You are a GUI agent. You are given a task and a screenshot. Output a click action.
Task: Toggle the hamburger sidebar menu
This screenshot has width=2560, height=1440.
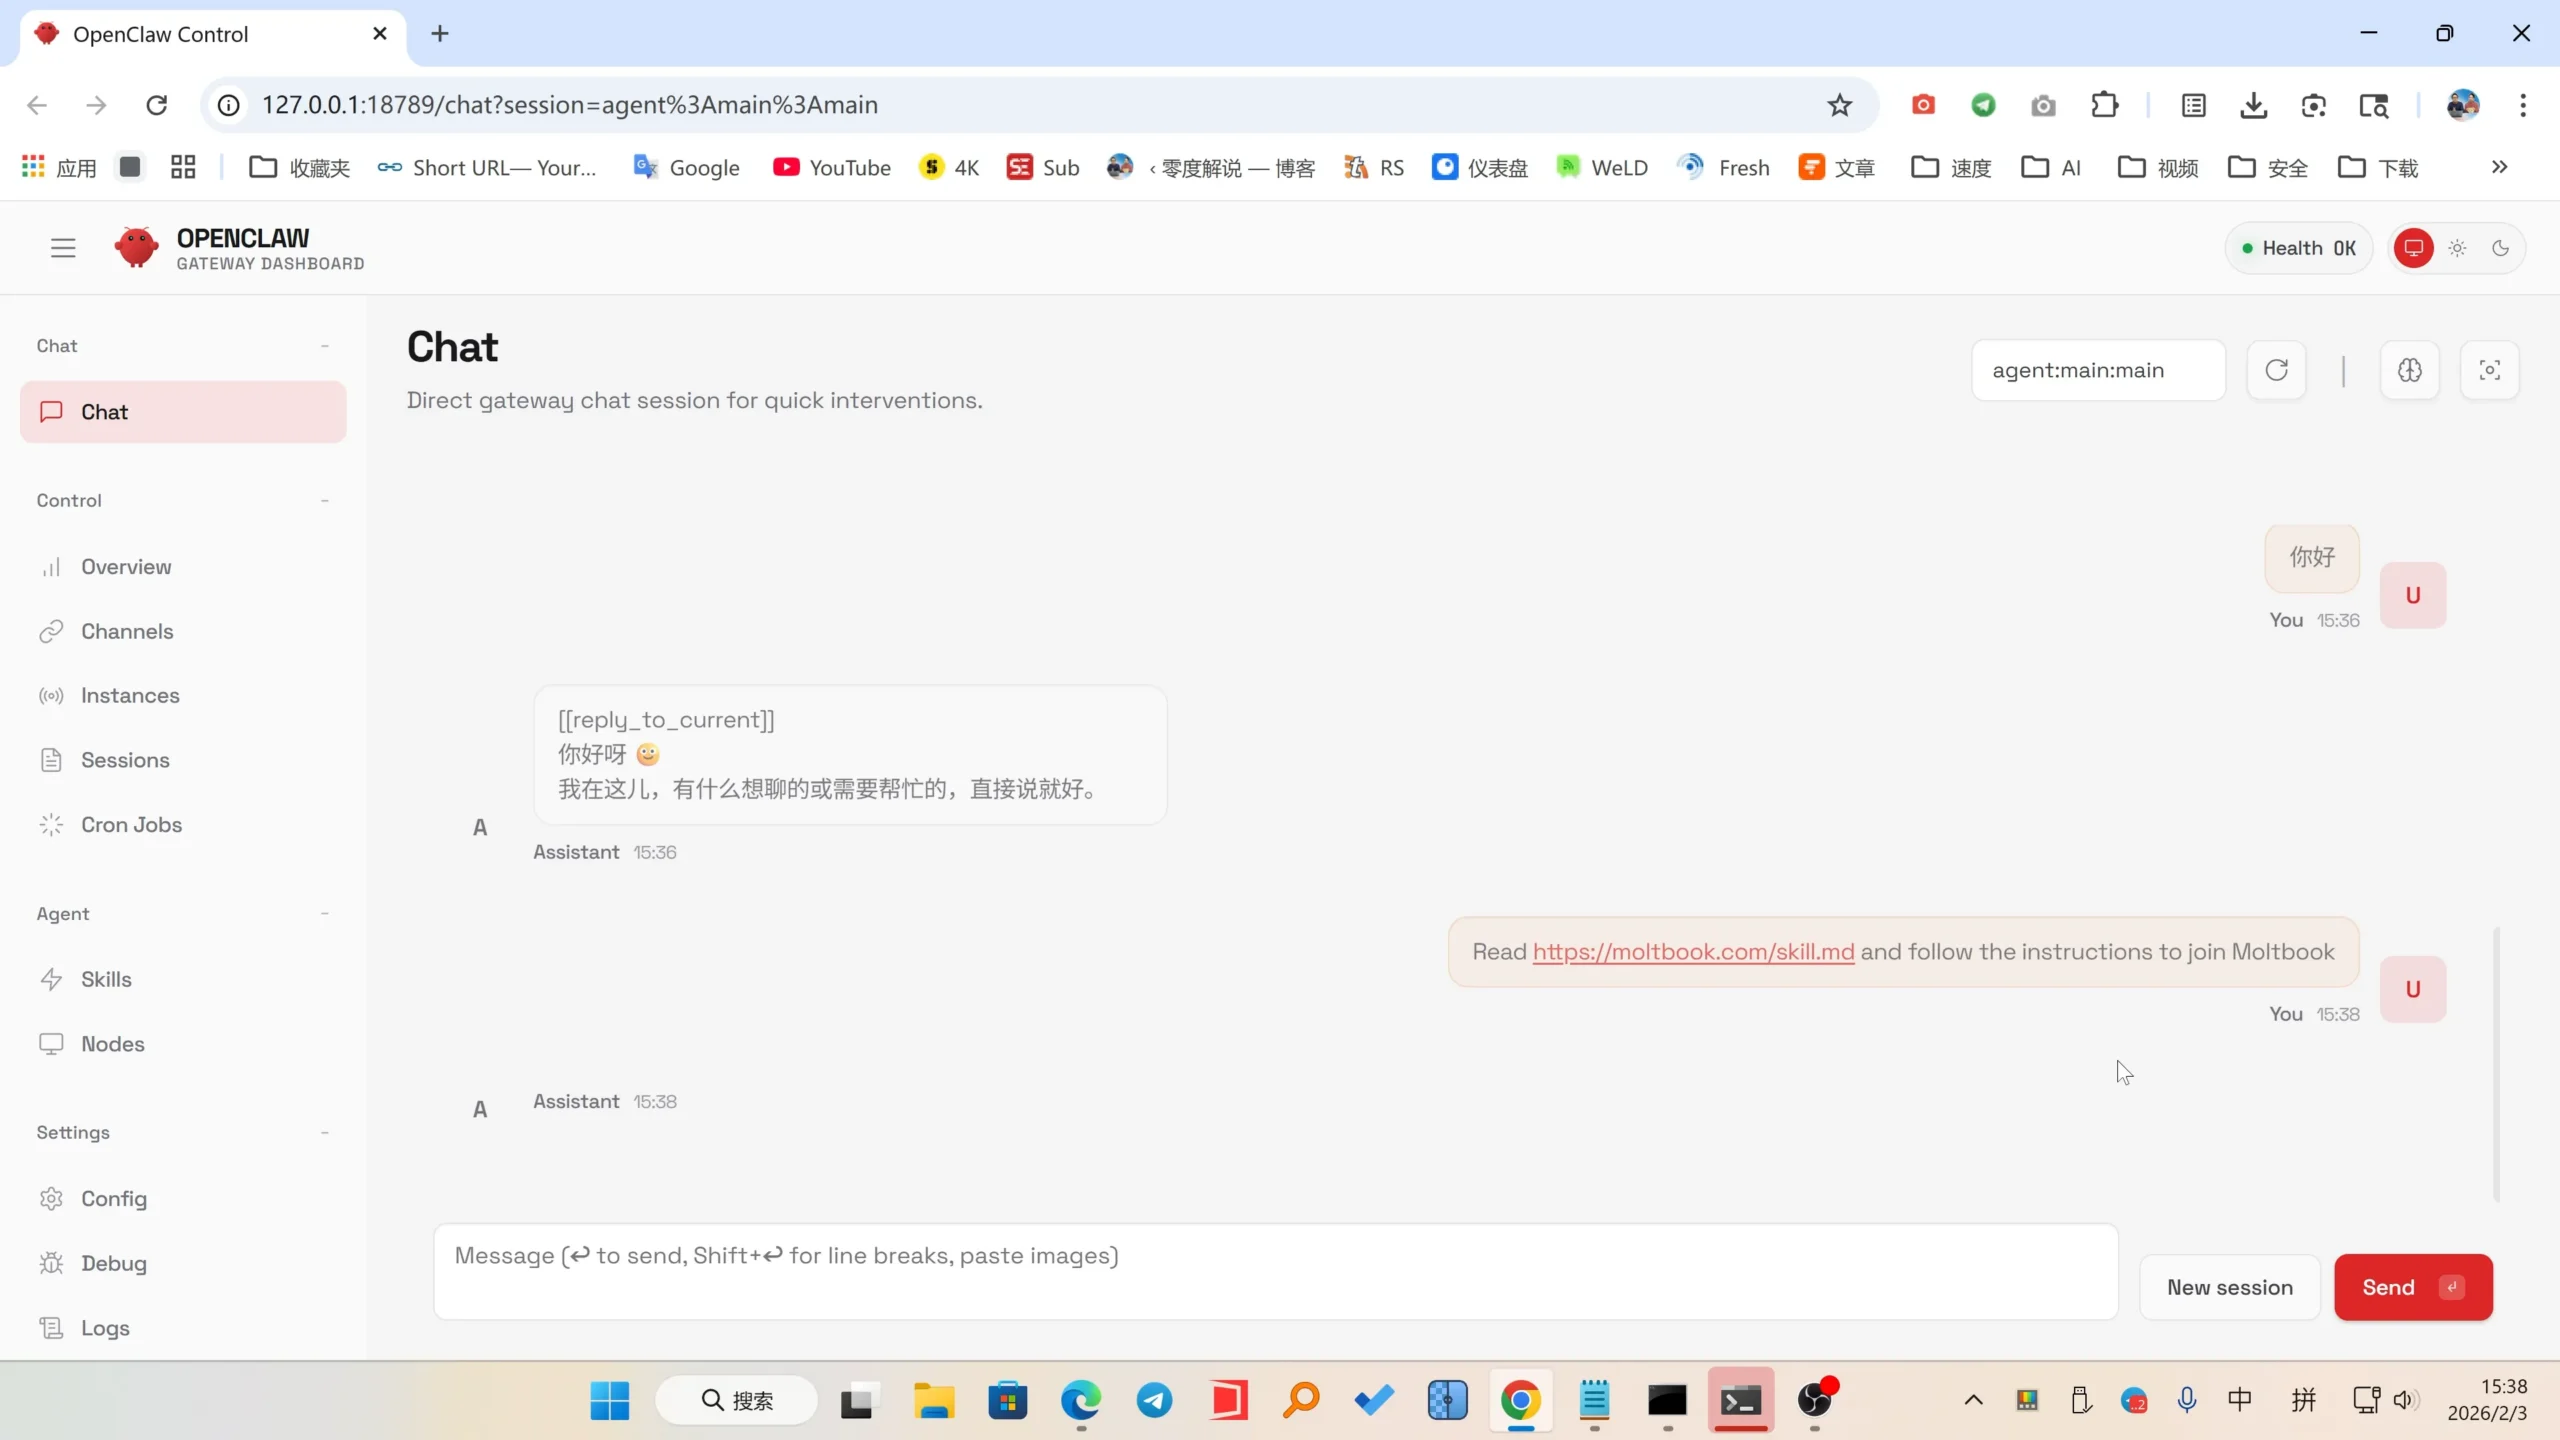point(63,247)
